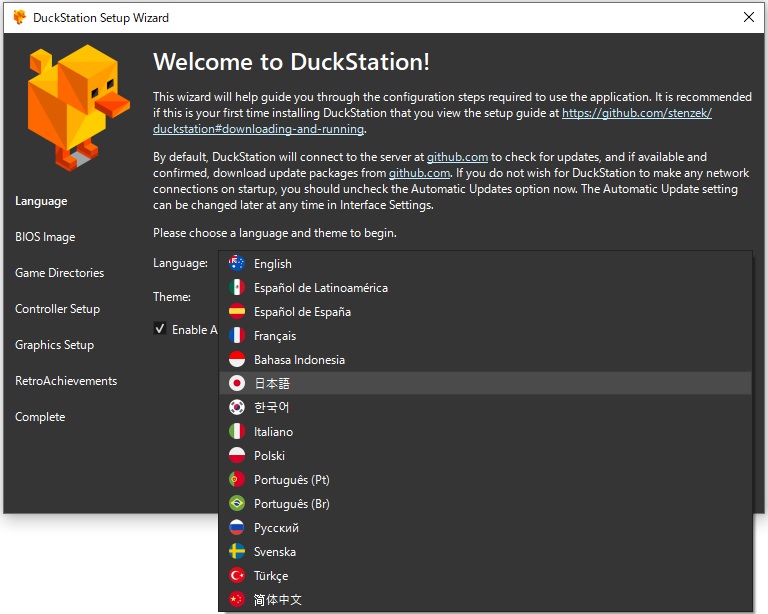Choose 简体中文 from the language list
The image size is (768, 614).
coord(485,599)
